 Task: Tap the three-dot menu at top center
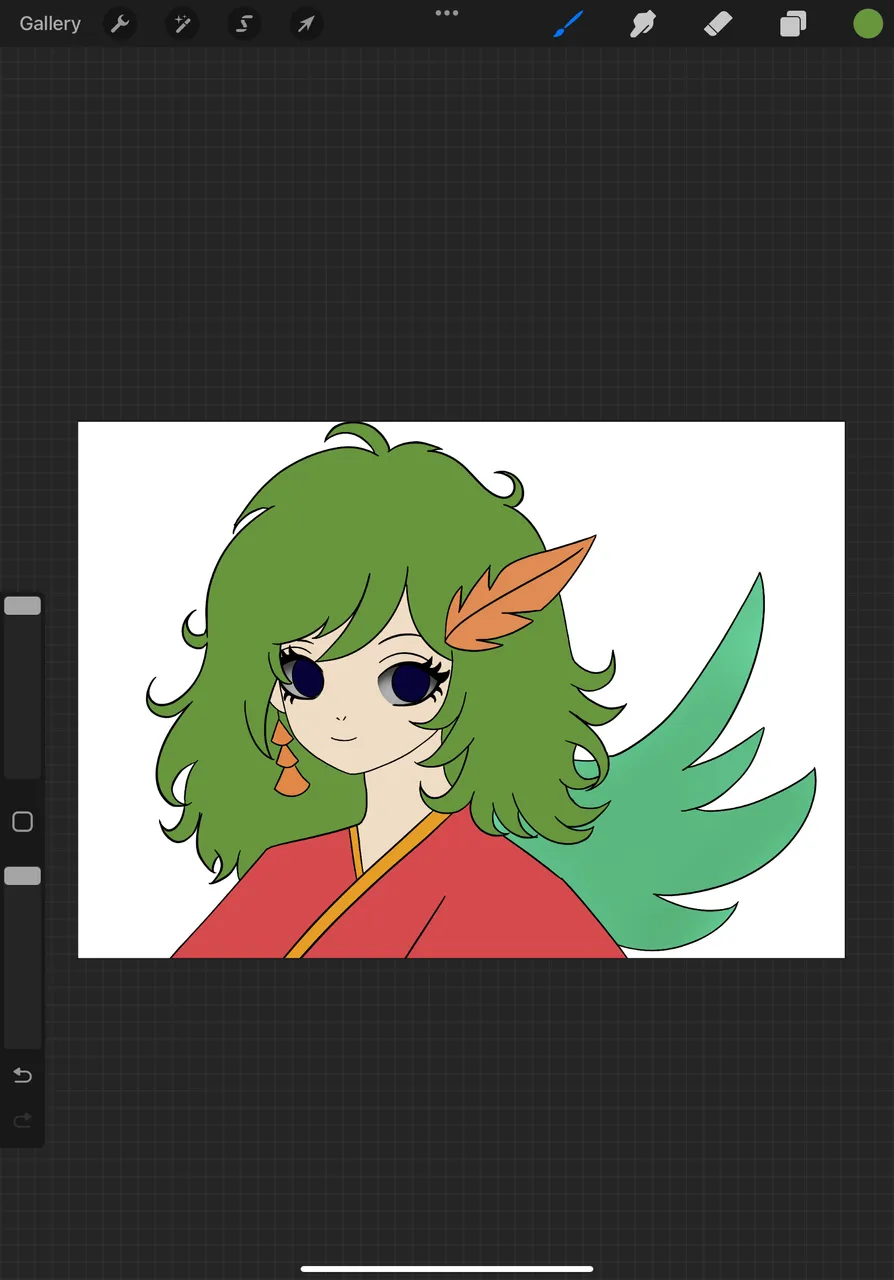[447, 13]
